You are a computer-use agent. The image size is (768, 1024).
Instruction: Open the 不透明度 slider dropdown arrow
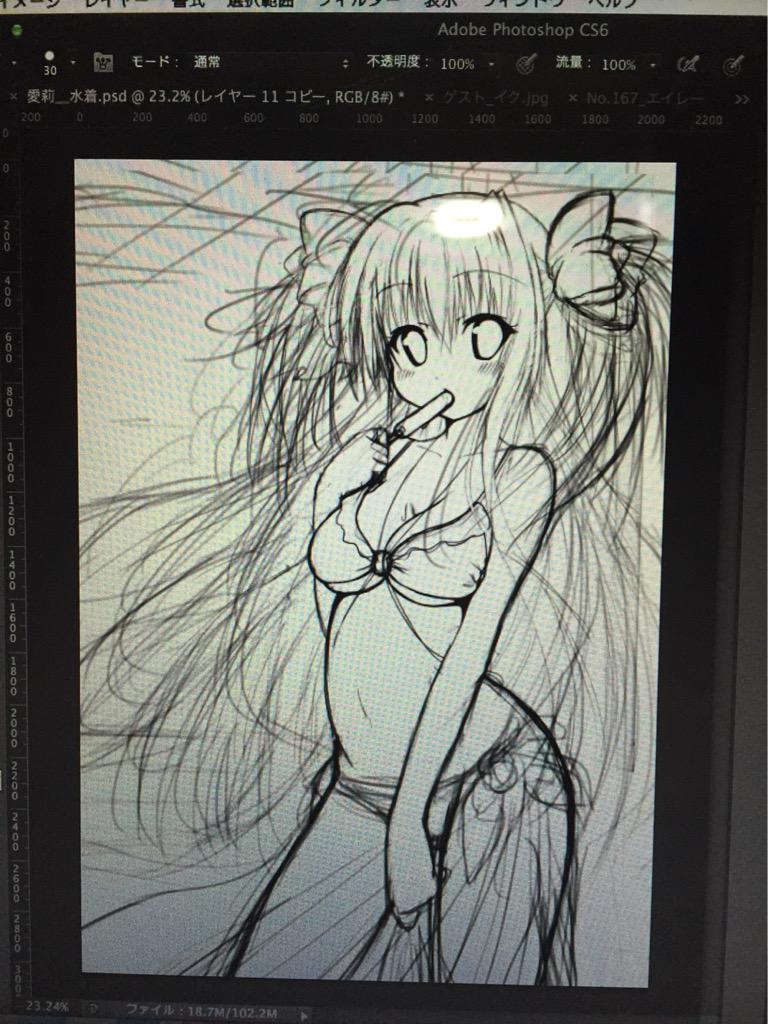491,64
